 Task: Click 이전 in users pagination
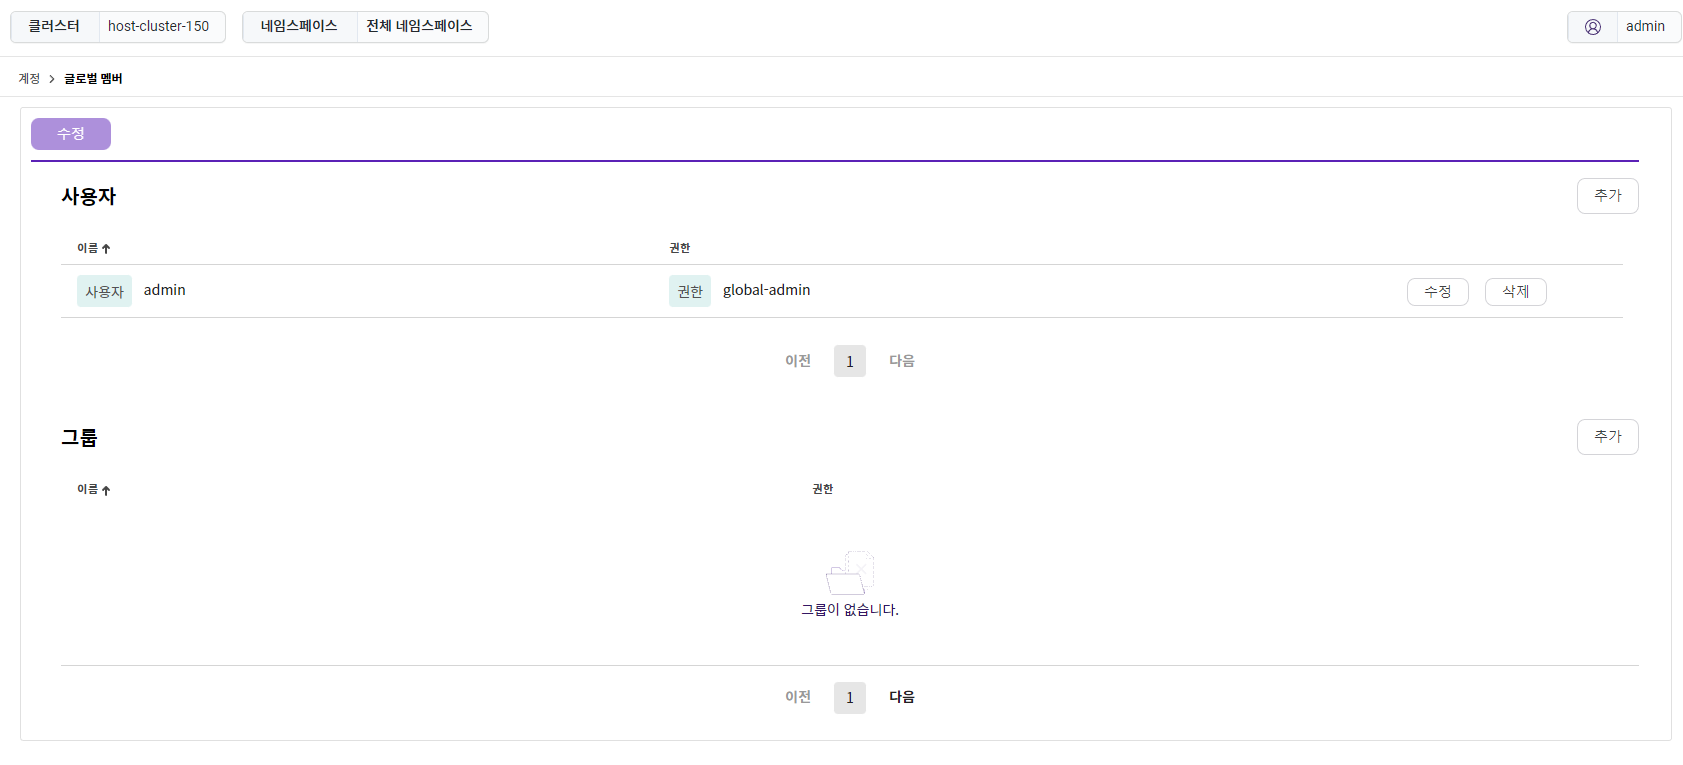pyautogui.click(x=798, y=361)
